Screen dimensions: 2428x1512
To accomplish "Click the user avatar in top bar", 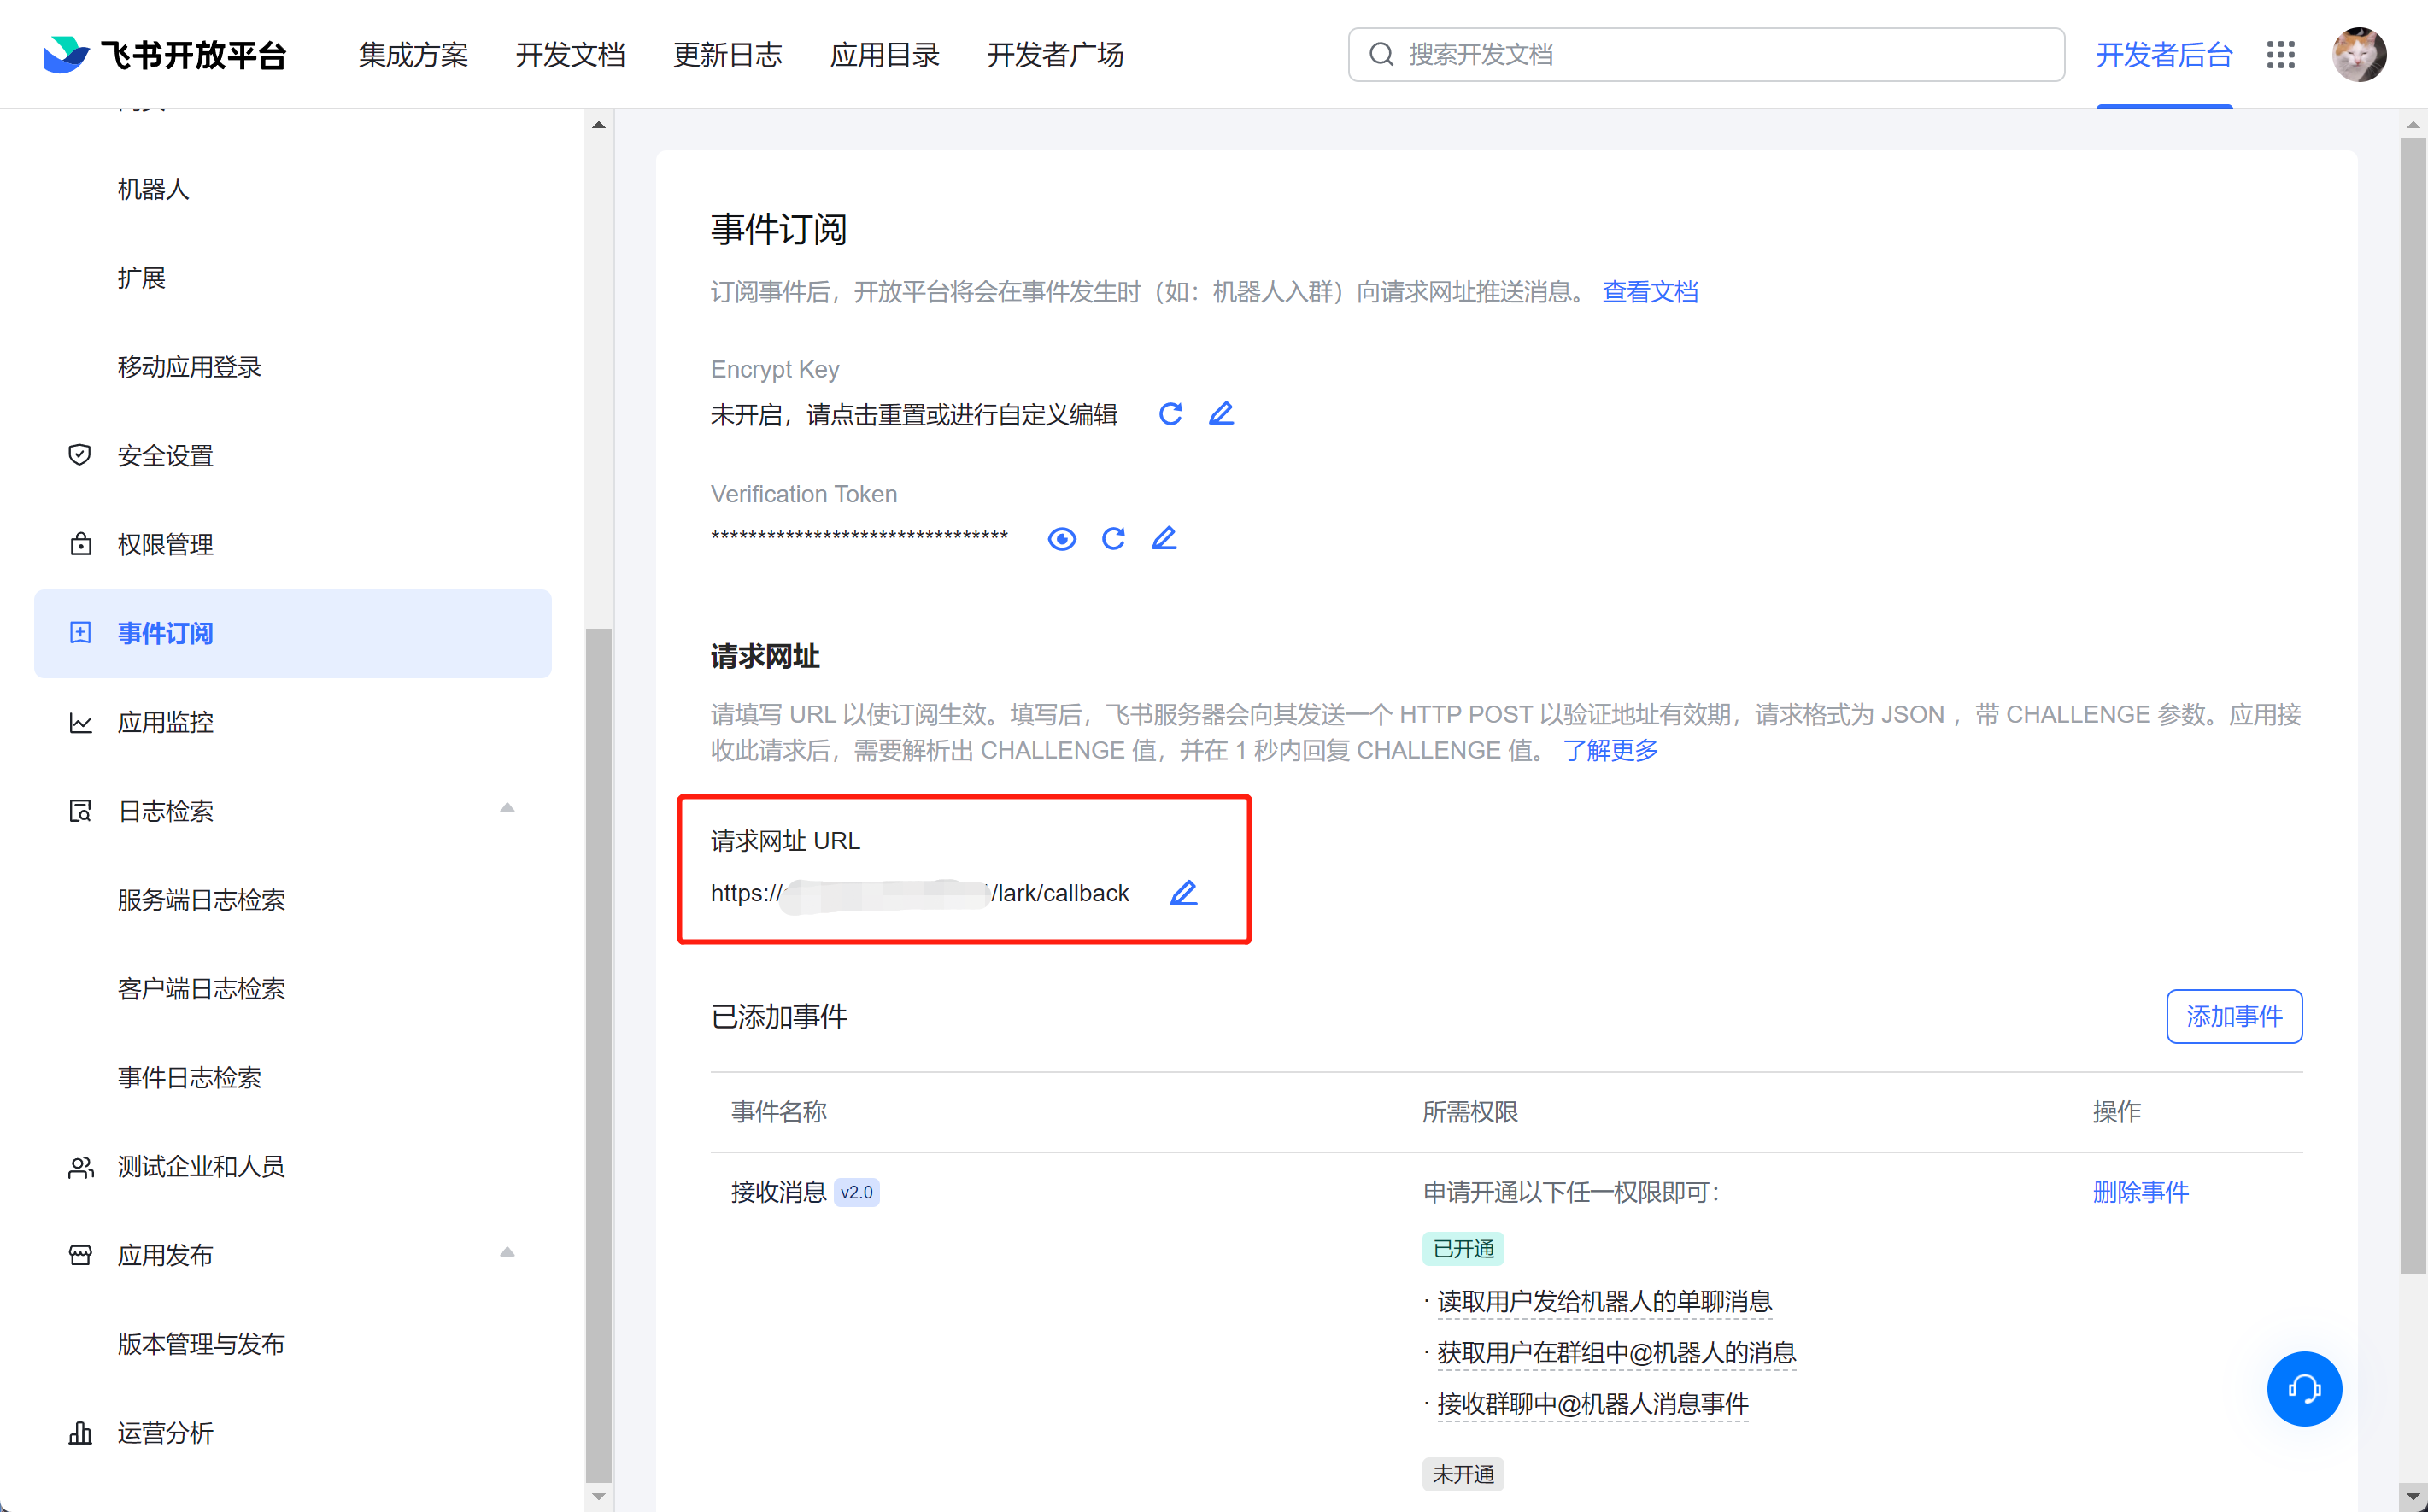I will [x=2359, y=55].
